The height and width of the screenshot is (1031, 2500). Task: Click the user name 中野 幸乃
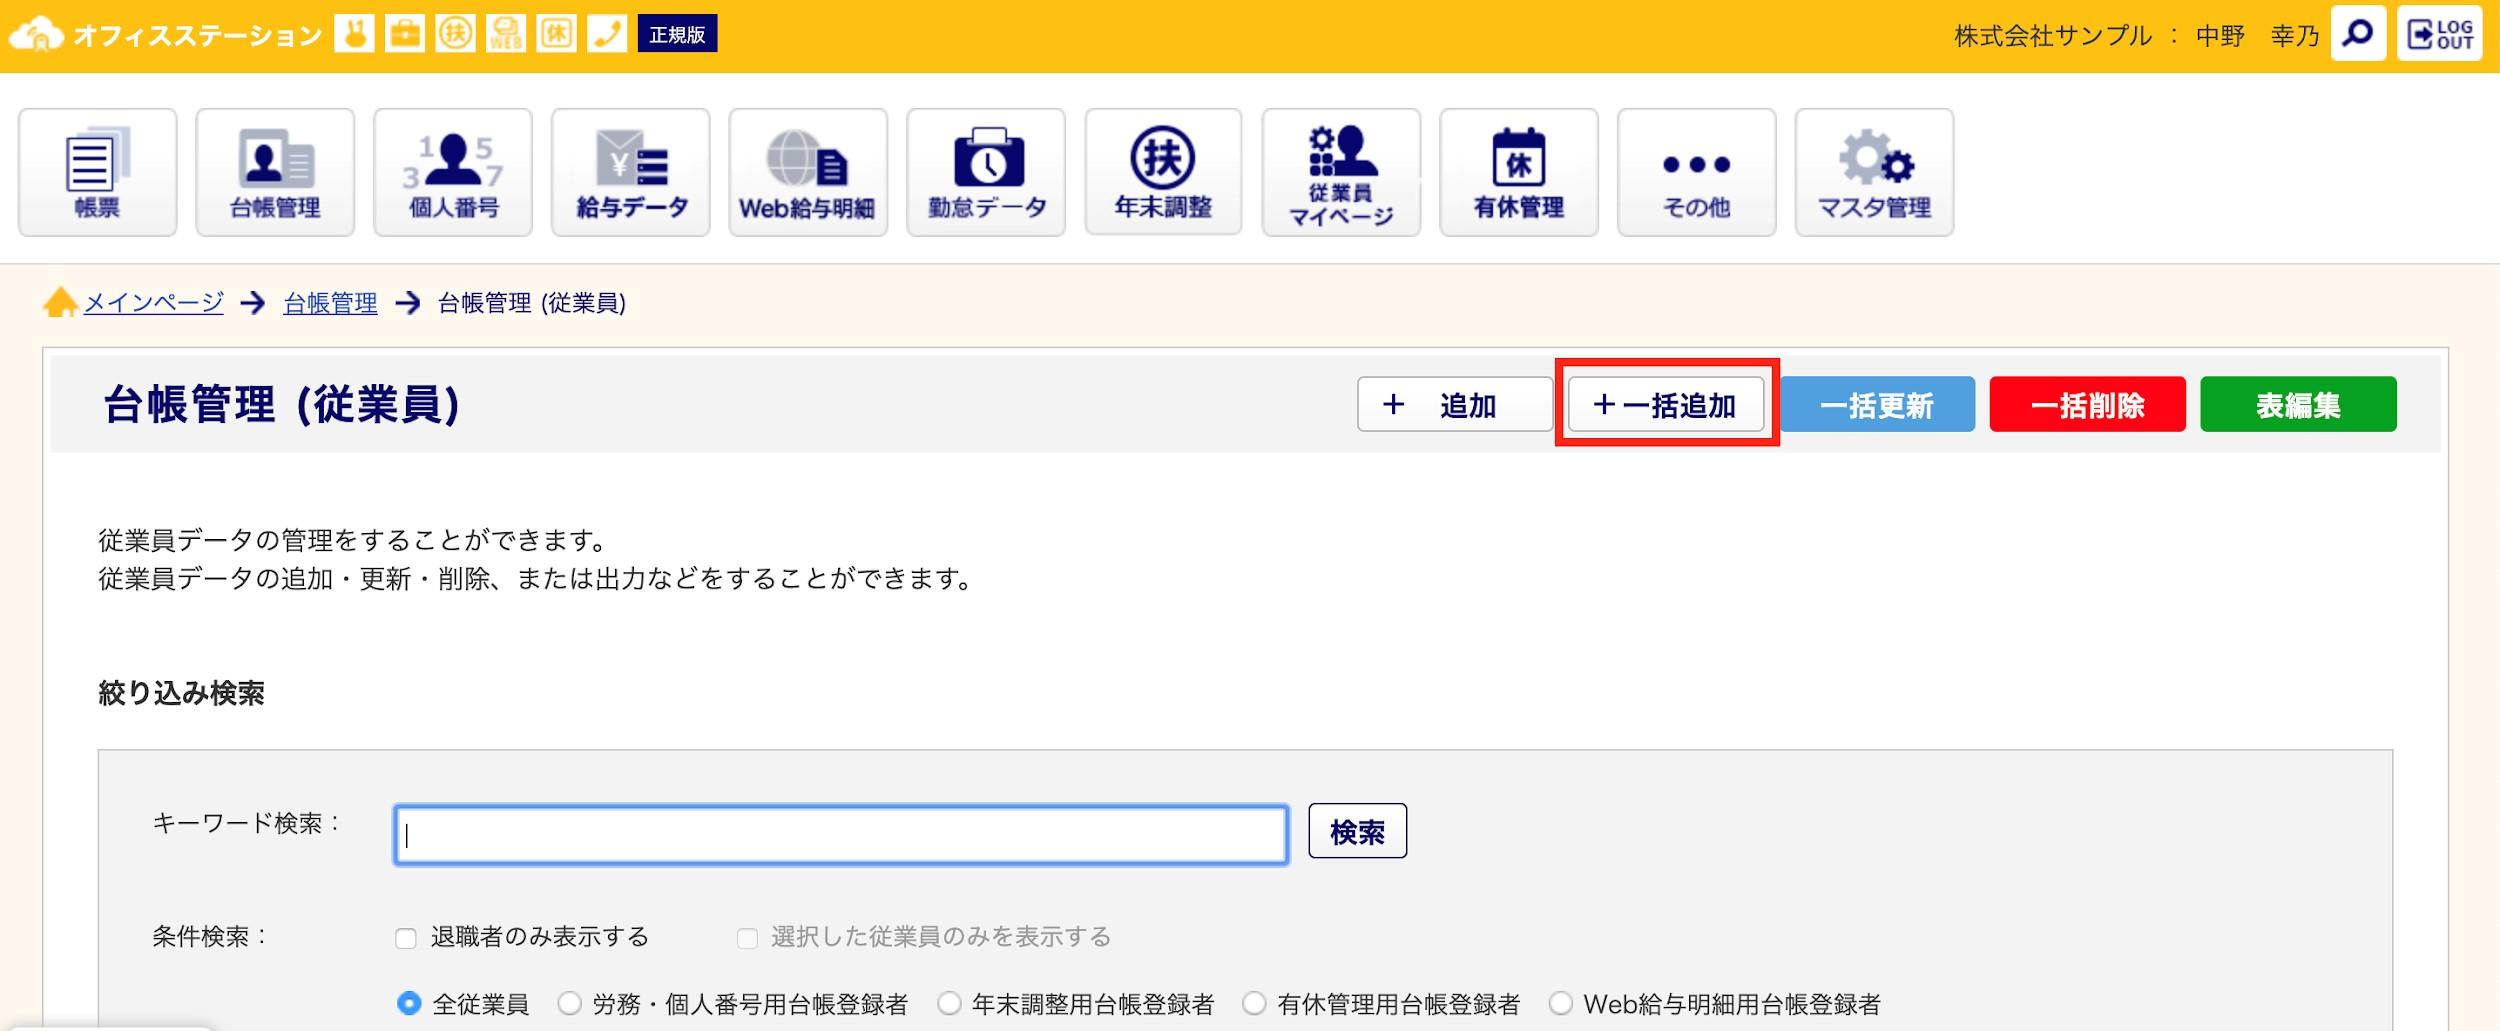tap(2257, 36)
